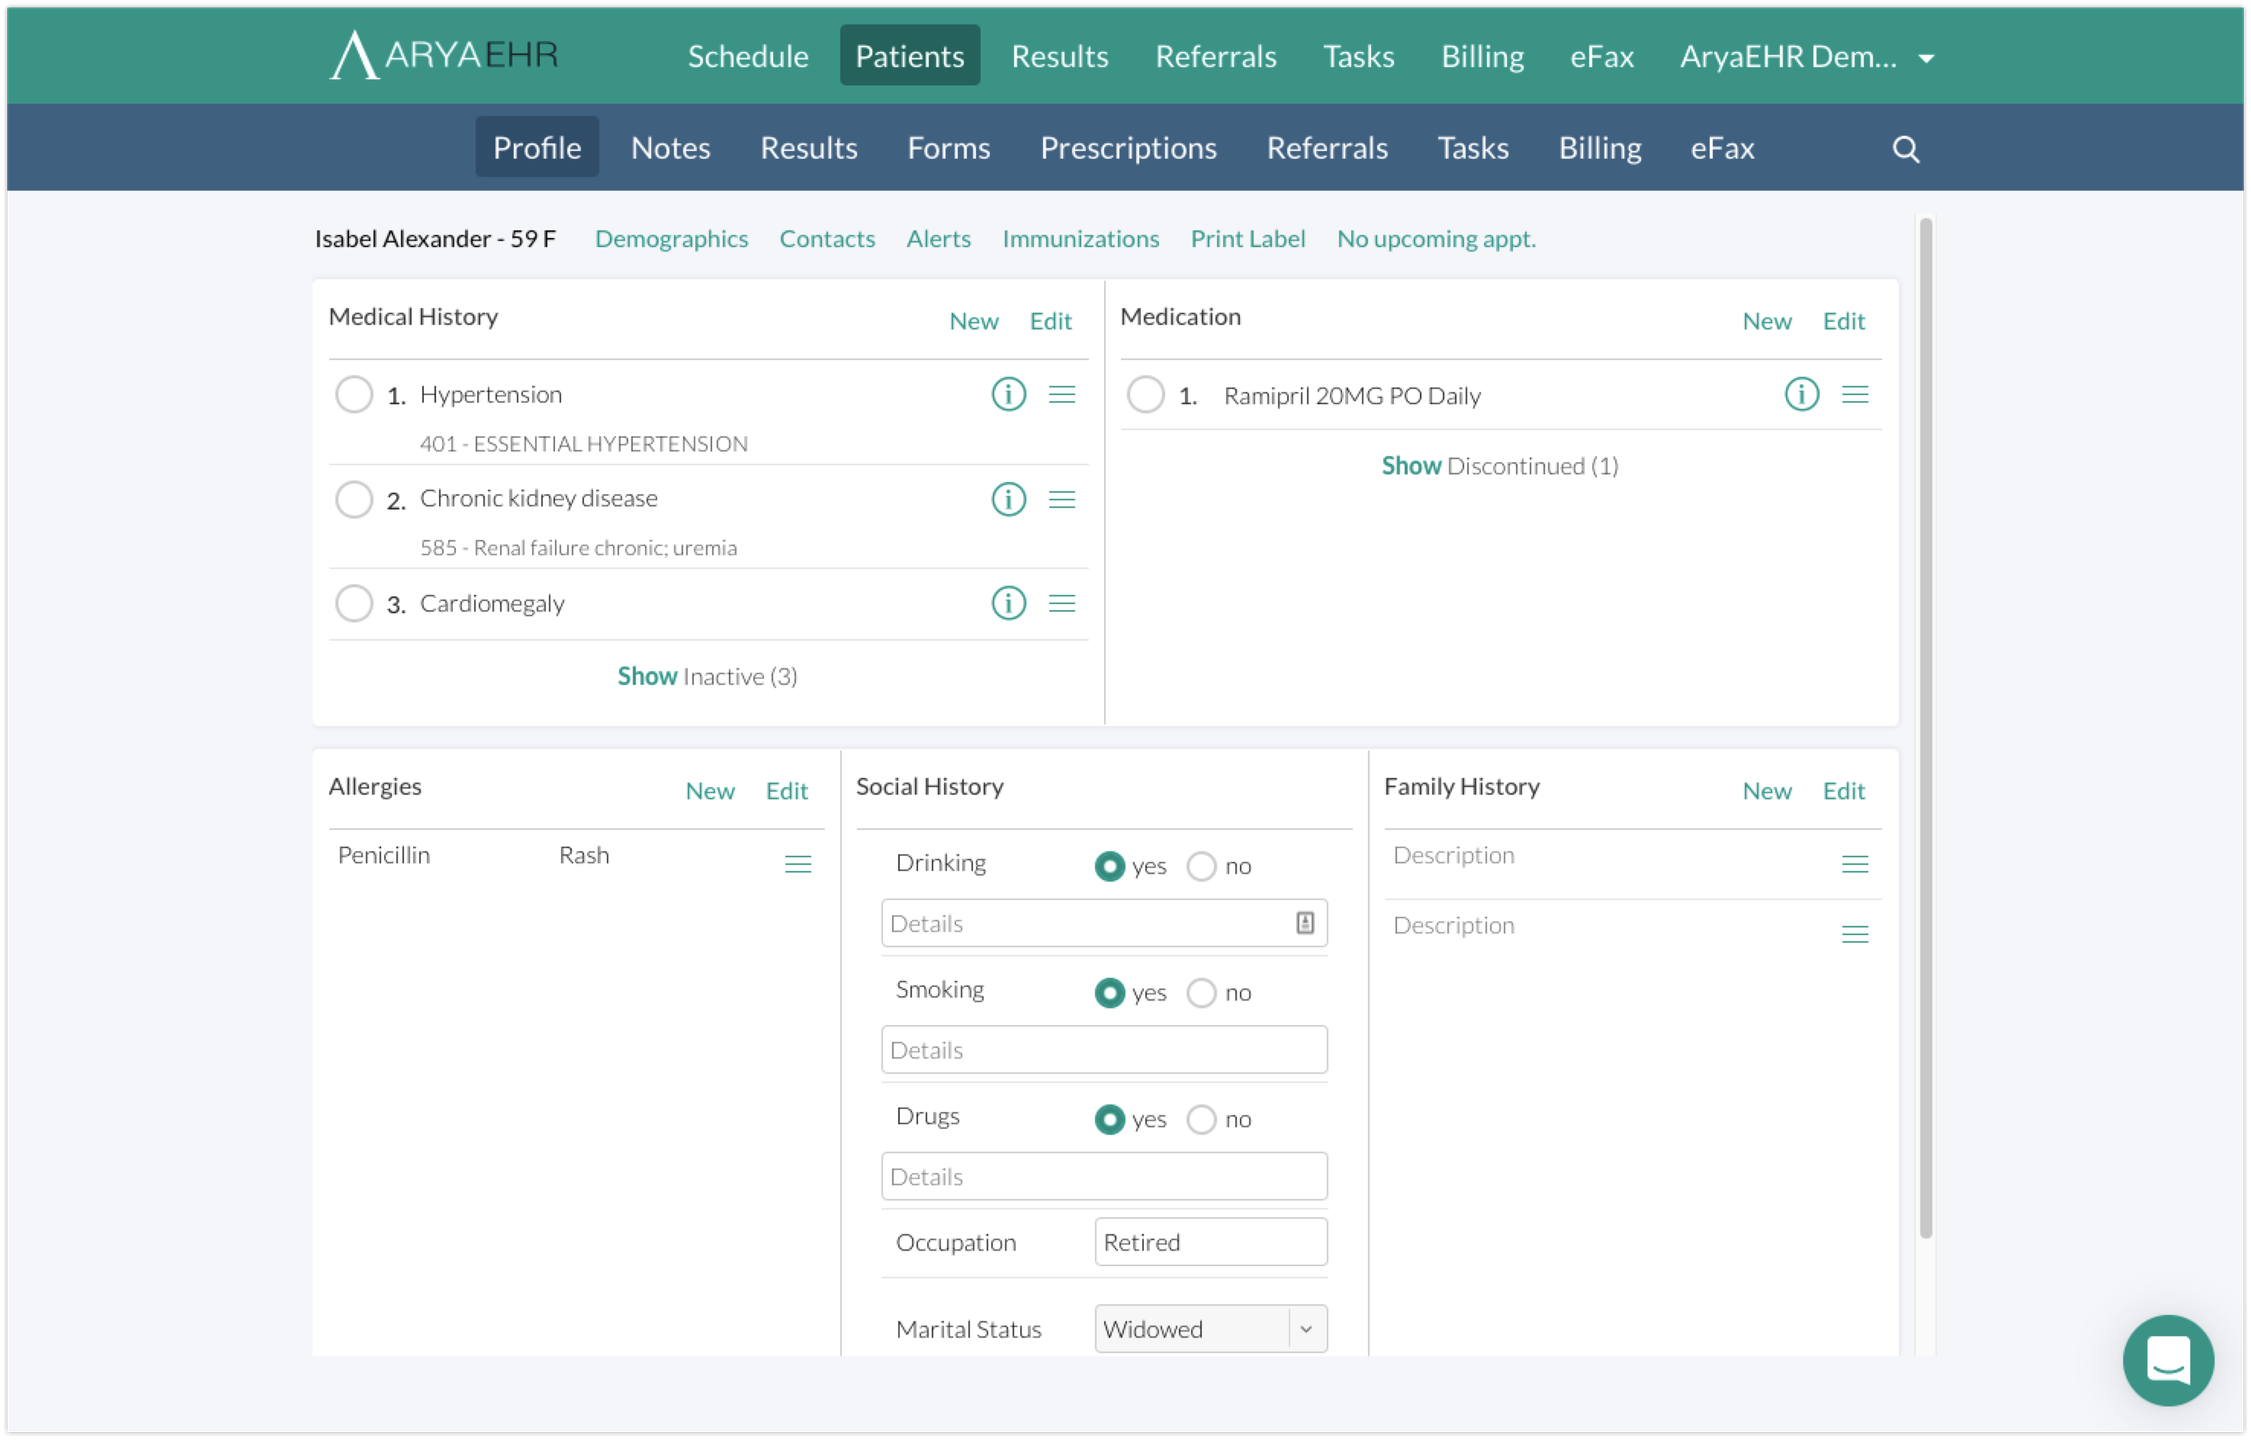Viewport: 2251px width, 1440px height.
Task: Open the Penicillin allergy row menu
Action: click(797, 864)
